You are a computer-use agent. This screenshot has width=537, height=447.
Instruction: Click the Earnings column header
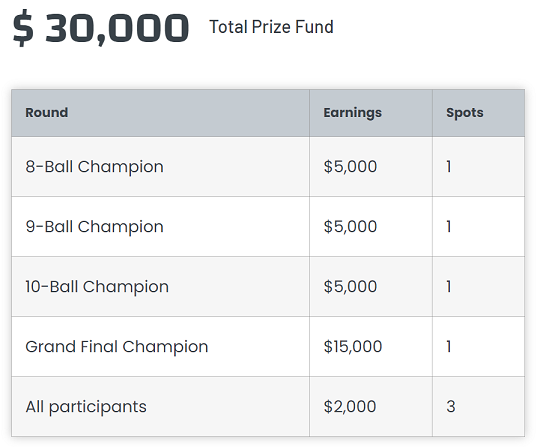click(x=352, y=113)
